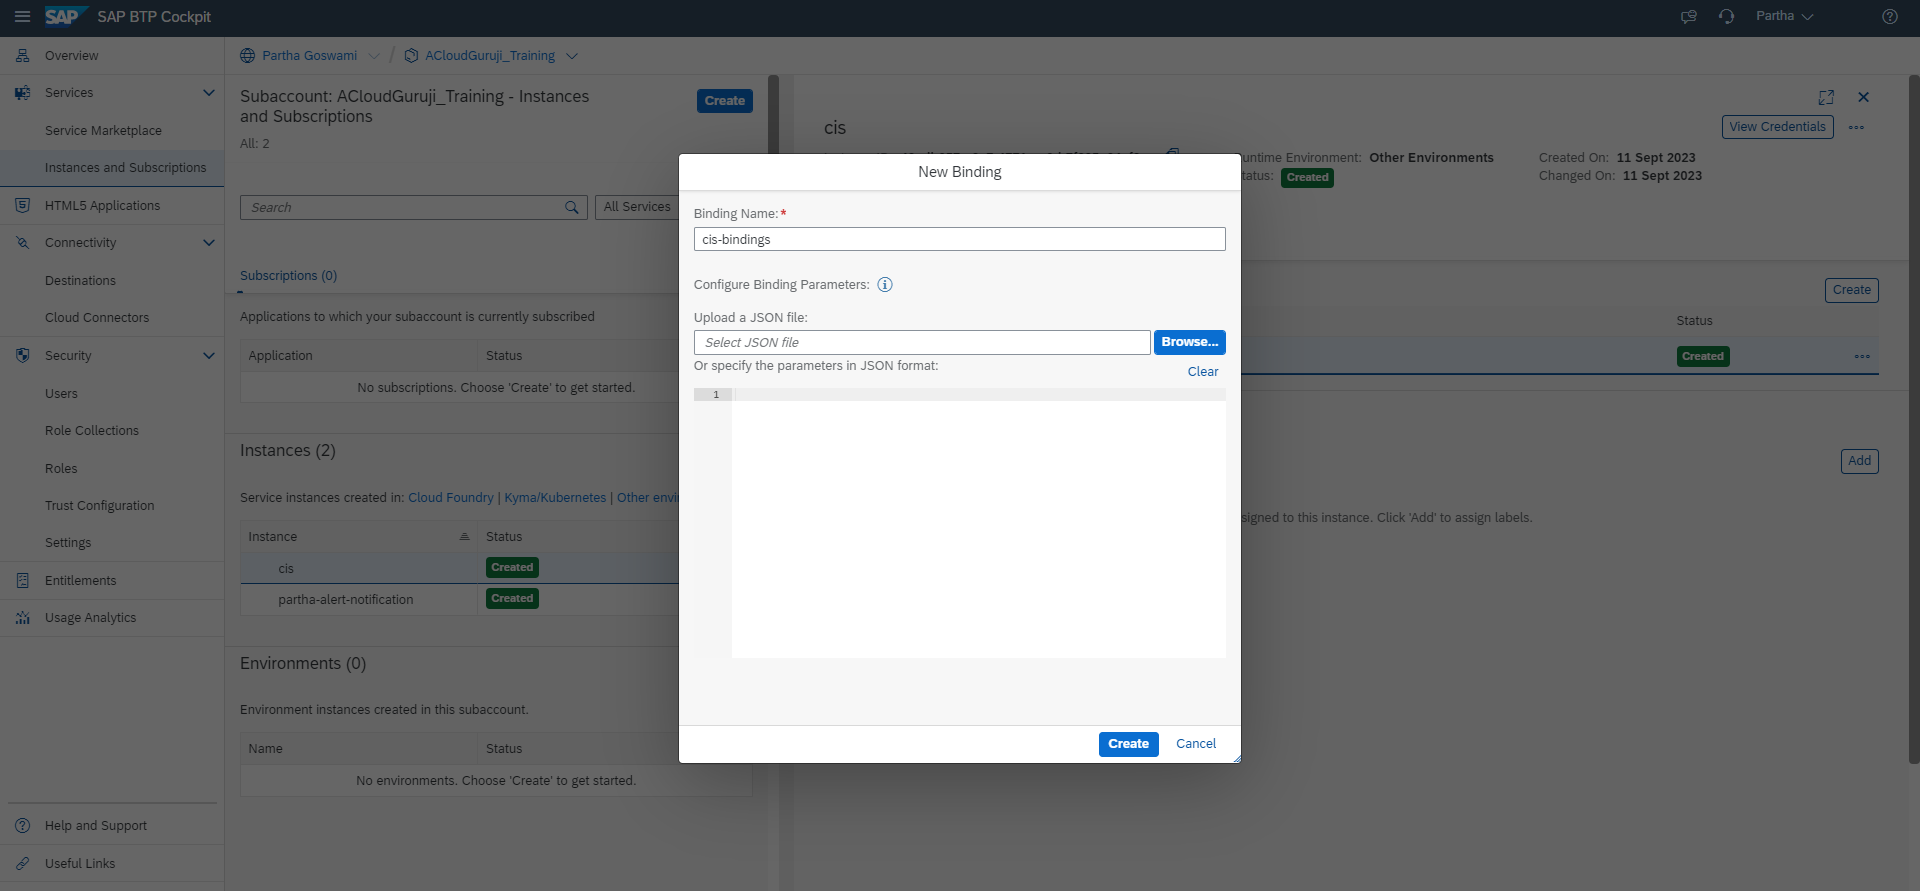The width and height of the screenshot is (1920, 891).
Task: Expand the ACloudGuruji_Training breadcrumb dropdown
Action: pyautogui.click(x=572, y=56)
